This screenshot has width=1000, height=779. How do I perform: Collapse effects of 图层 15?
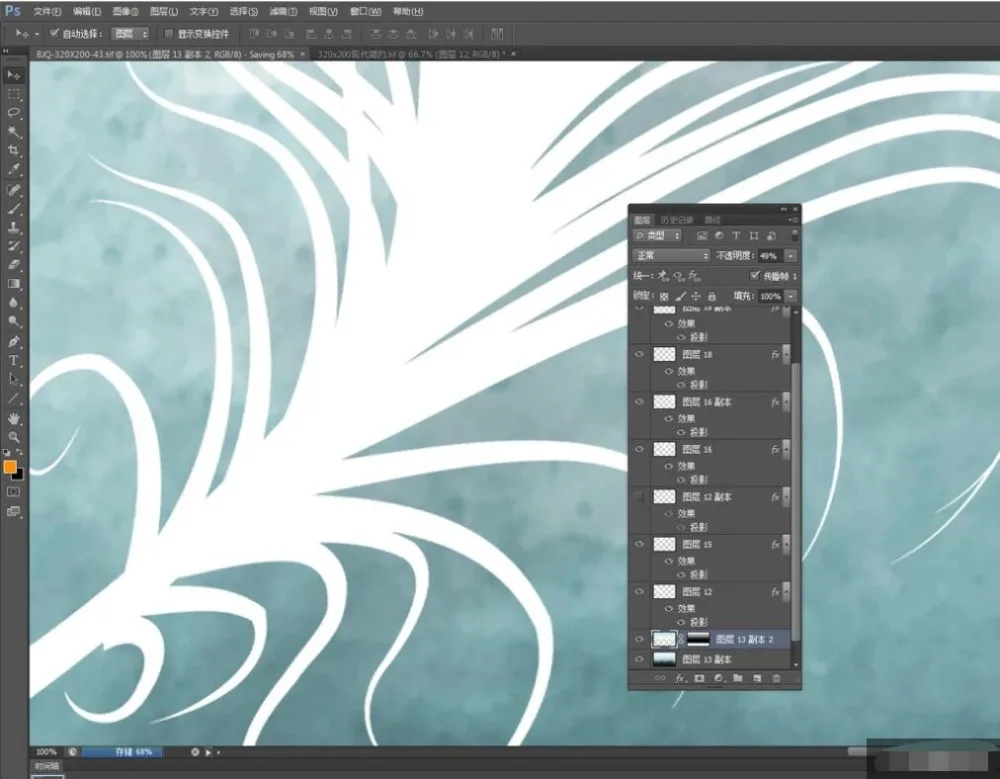coord(786,544)
